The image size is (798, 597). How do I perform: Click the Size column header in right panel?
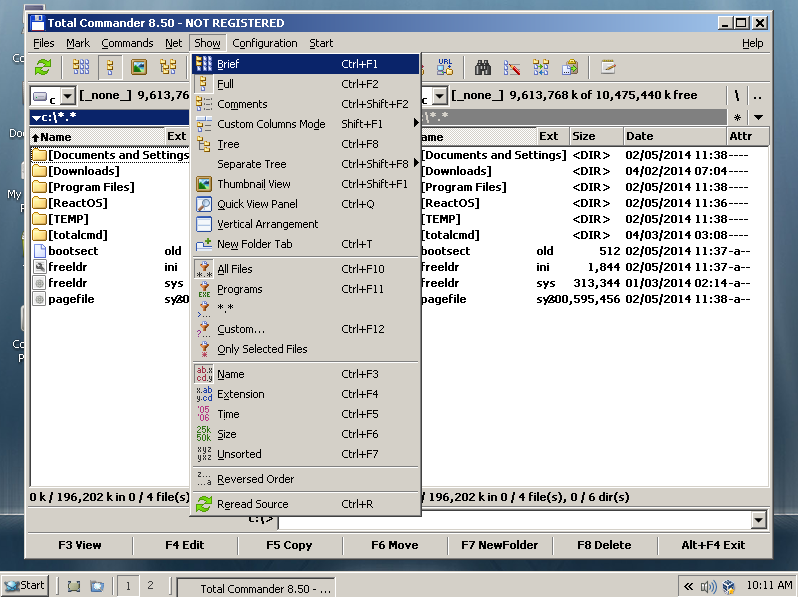(x=596, y=136)
